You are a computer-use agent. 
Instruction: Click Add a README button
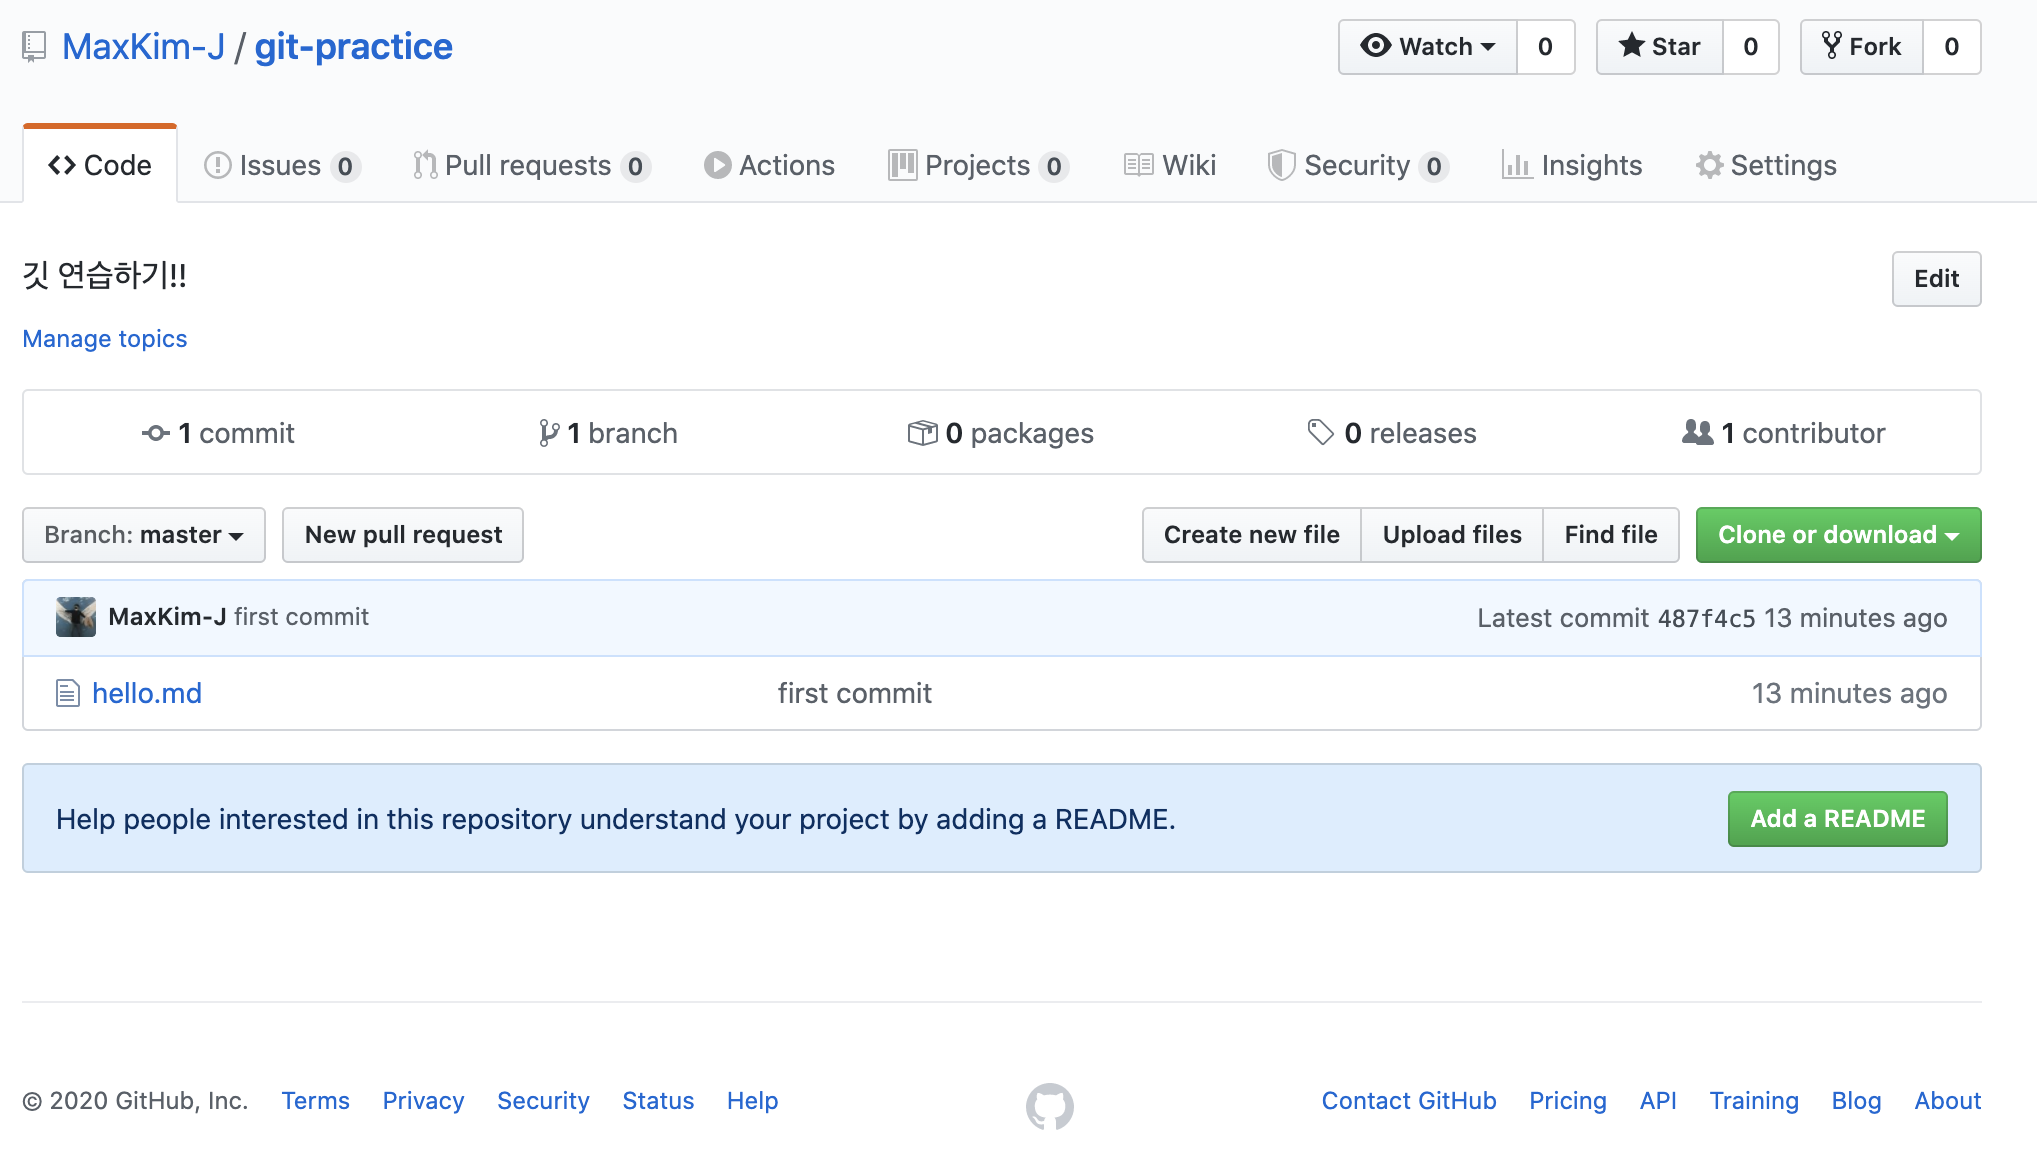(x=1838, y=819)
